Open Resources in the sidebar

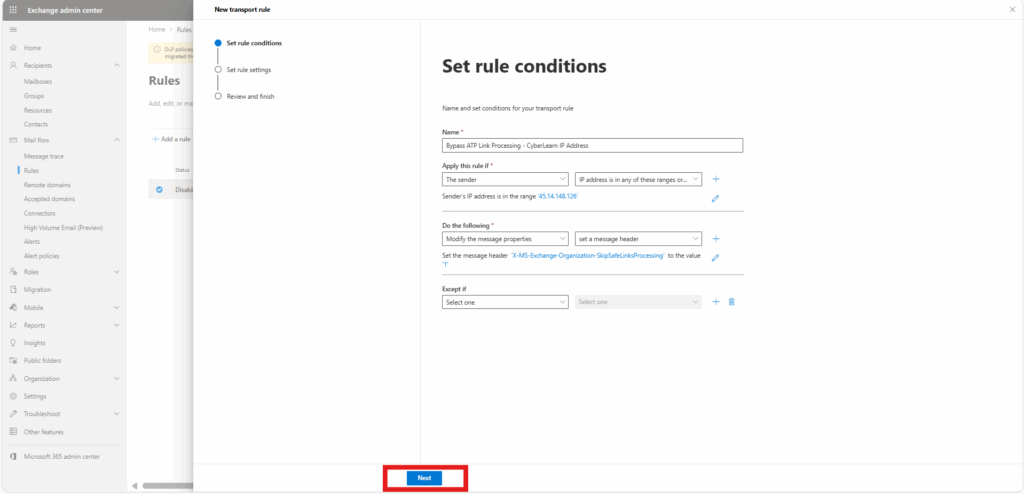coord(38,110)
